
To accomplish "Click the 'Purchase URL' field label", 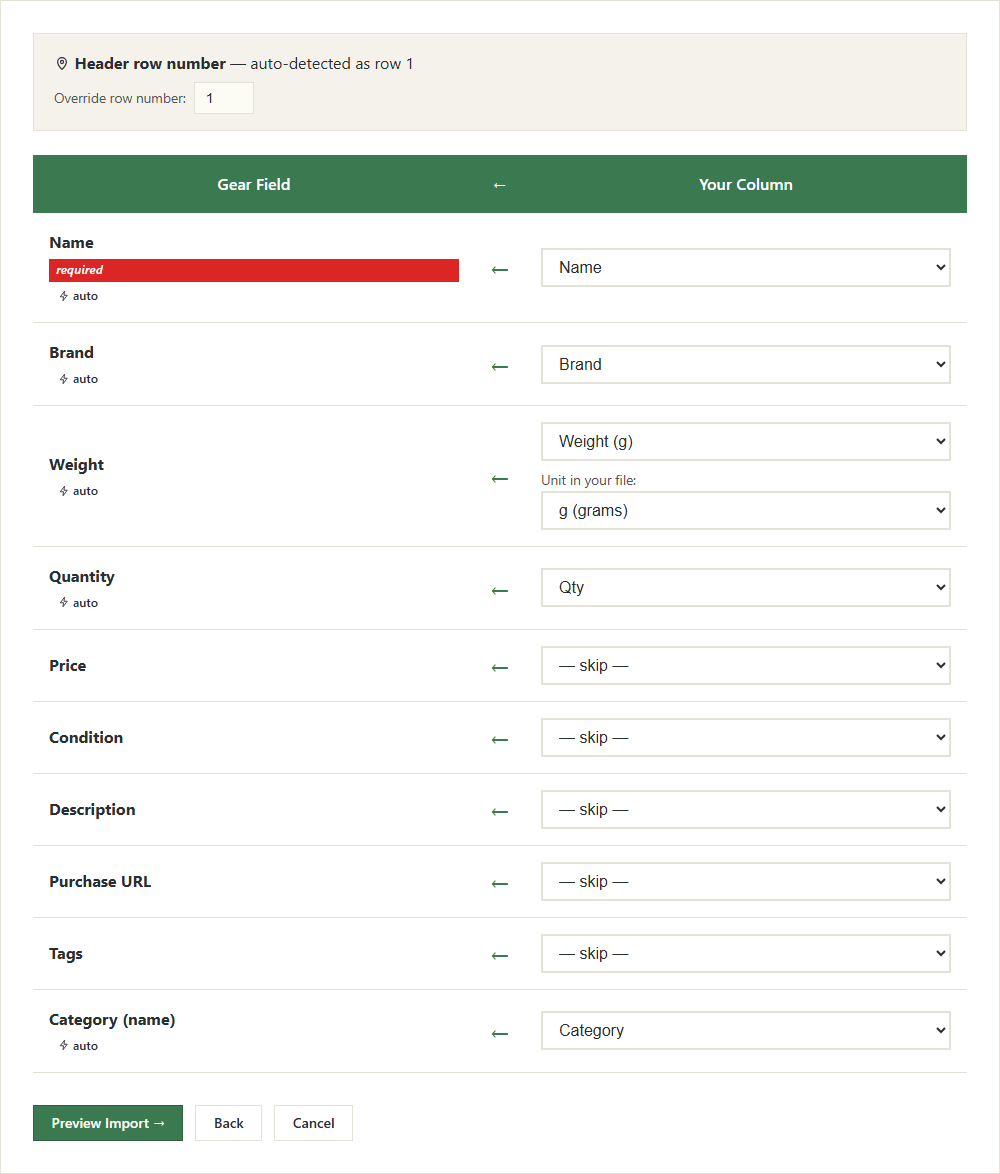I will pyautogui.click(x=100, y=882).
